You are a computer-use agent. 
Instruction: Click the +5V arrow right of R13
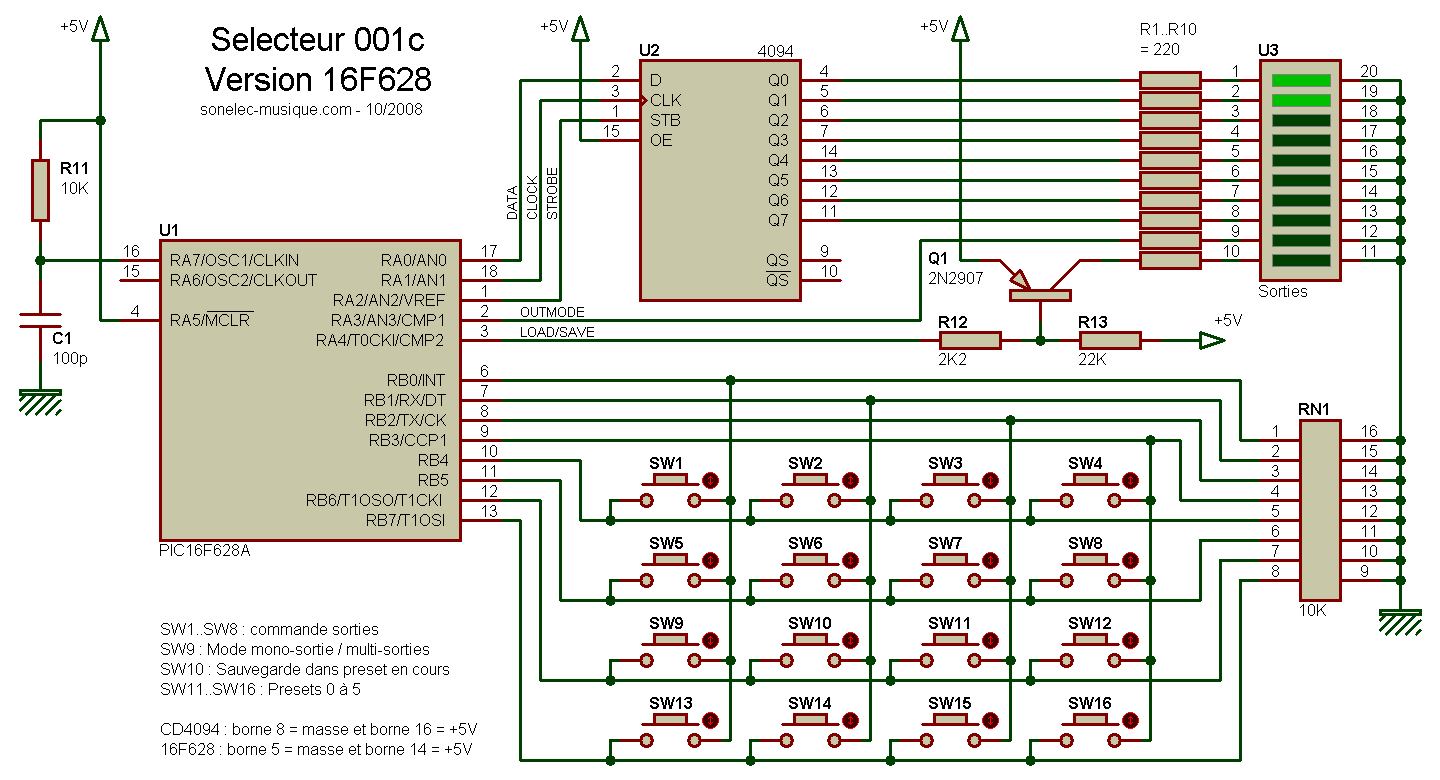[1212, 340]
